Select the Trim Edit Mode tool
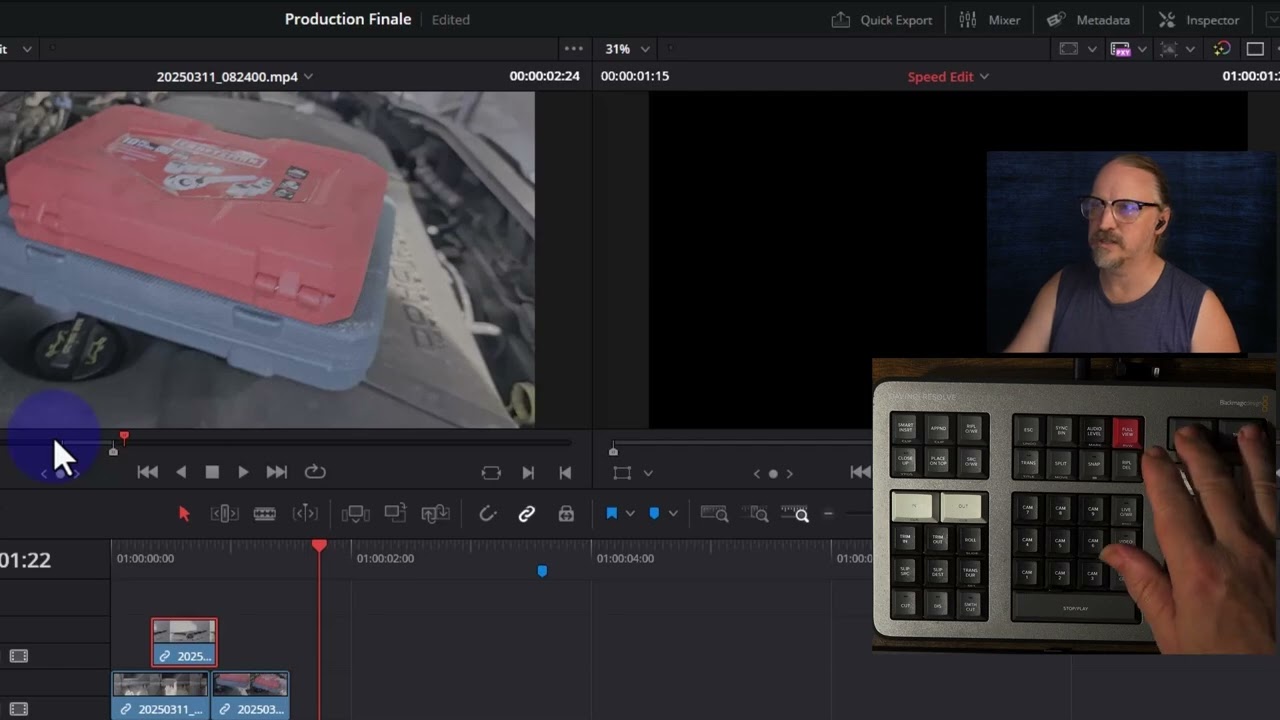The width and height of the screenshot is (1280, 720). 225,514
